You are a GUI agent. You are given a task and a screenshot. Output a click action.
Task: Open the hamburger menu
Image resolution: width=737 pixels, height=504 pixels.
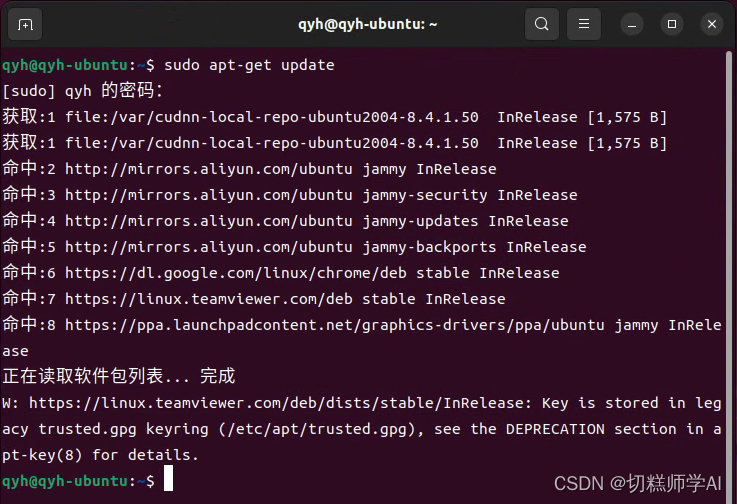tap(583, 24)
